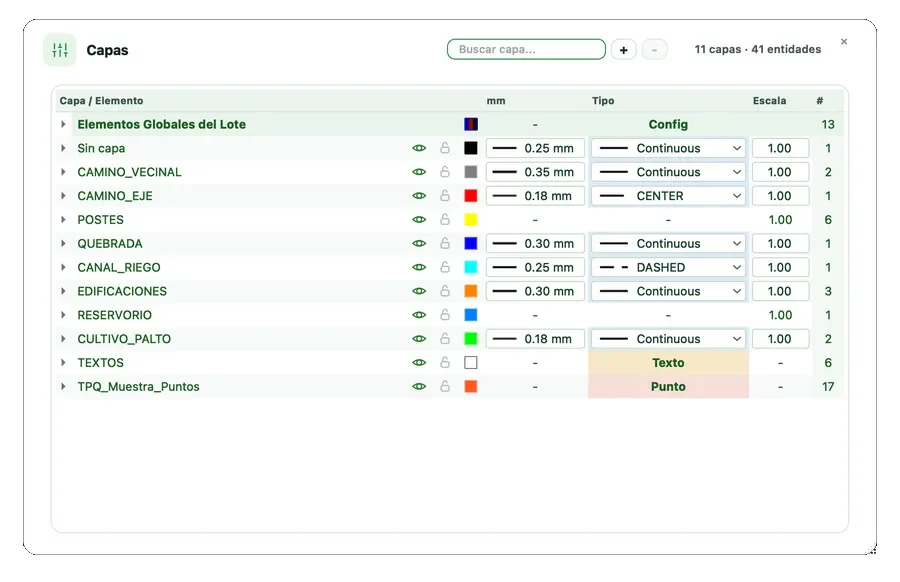Open 0.35 mm lineweight for CAMINO_VECINAL
900x582 pixels.
click(535, 172)
